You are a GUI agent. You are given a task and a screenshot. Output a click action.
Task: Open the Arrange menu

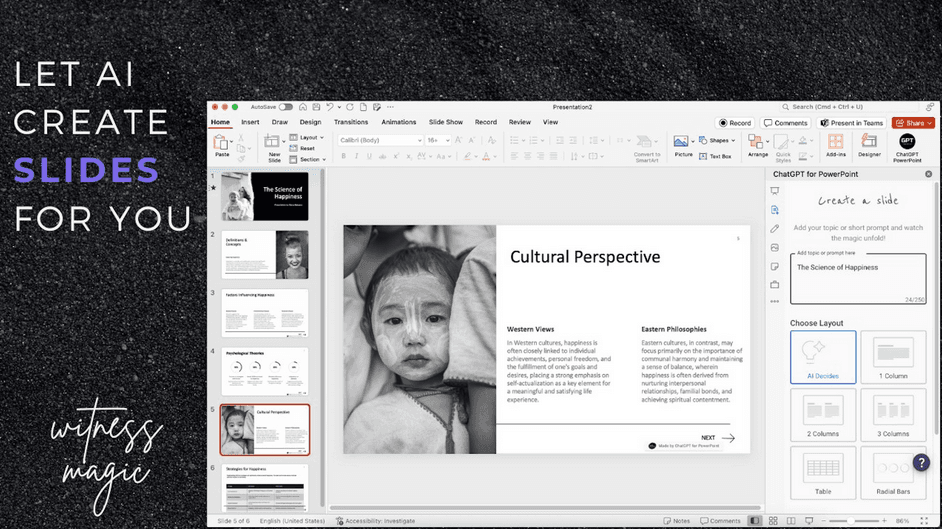758,146
